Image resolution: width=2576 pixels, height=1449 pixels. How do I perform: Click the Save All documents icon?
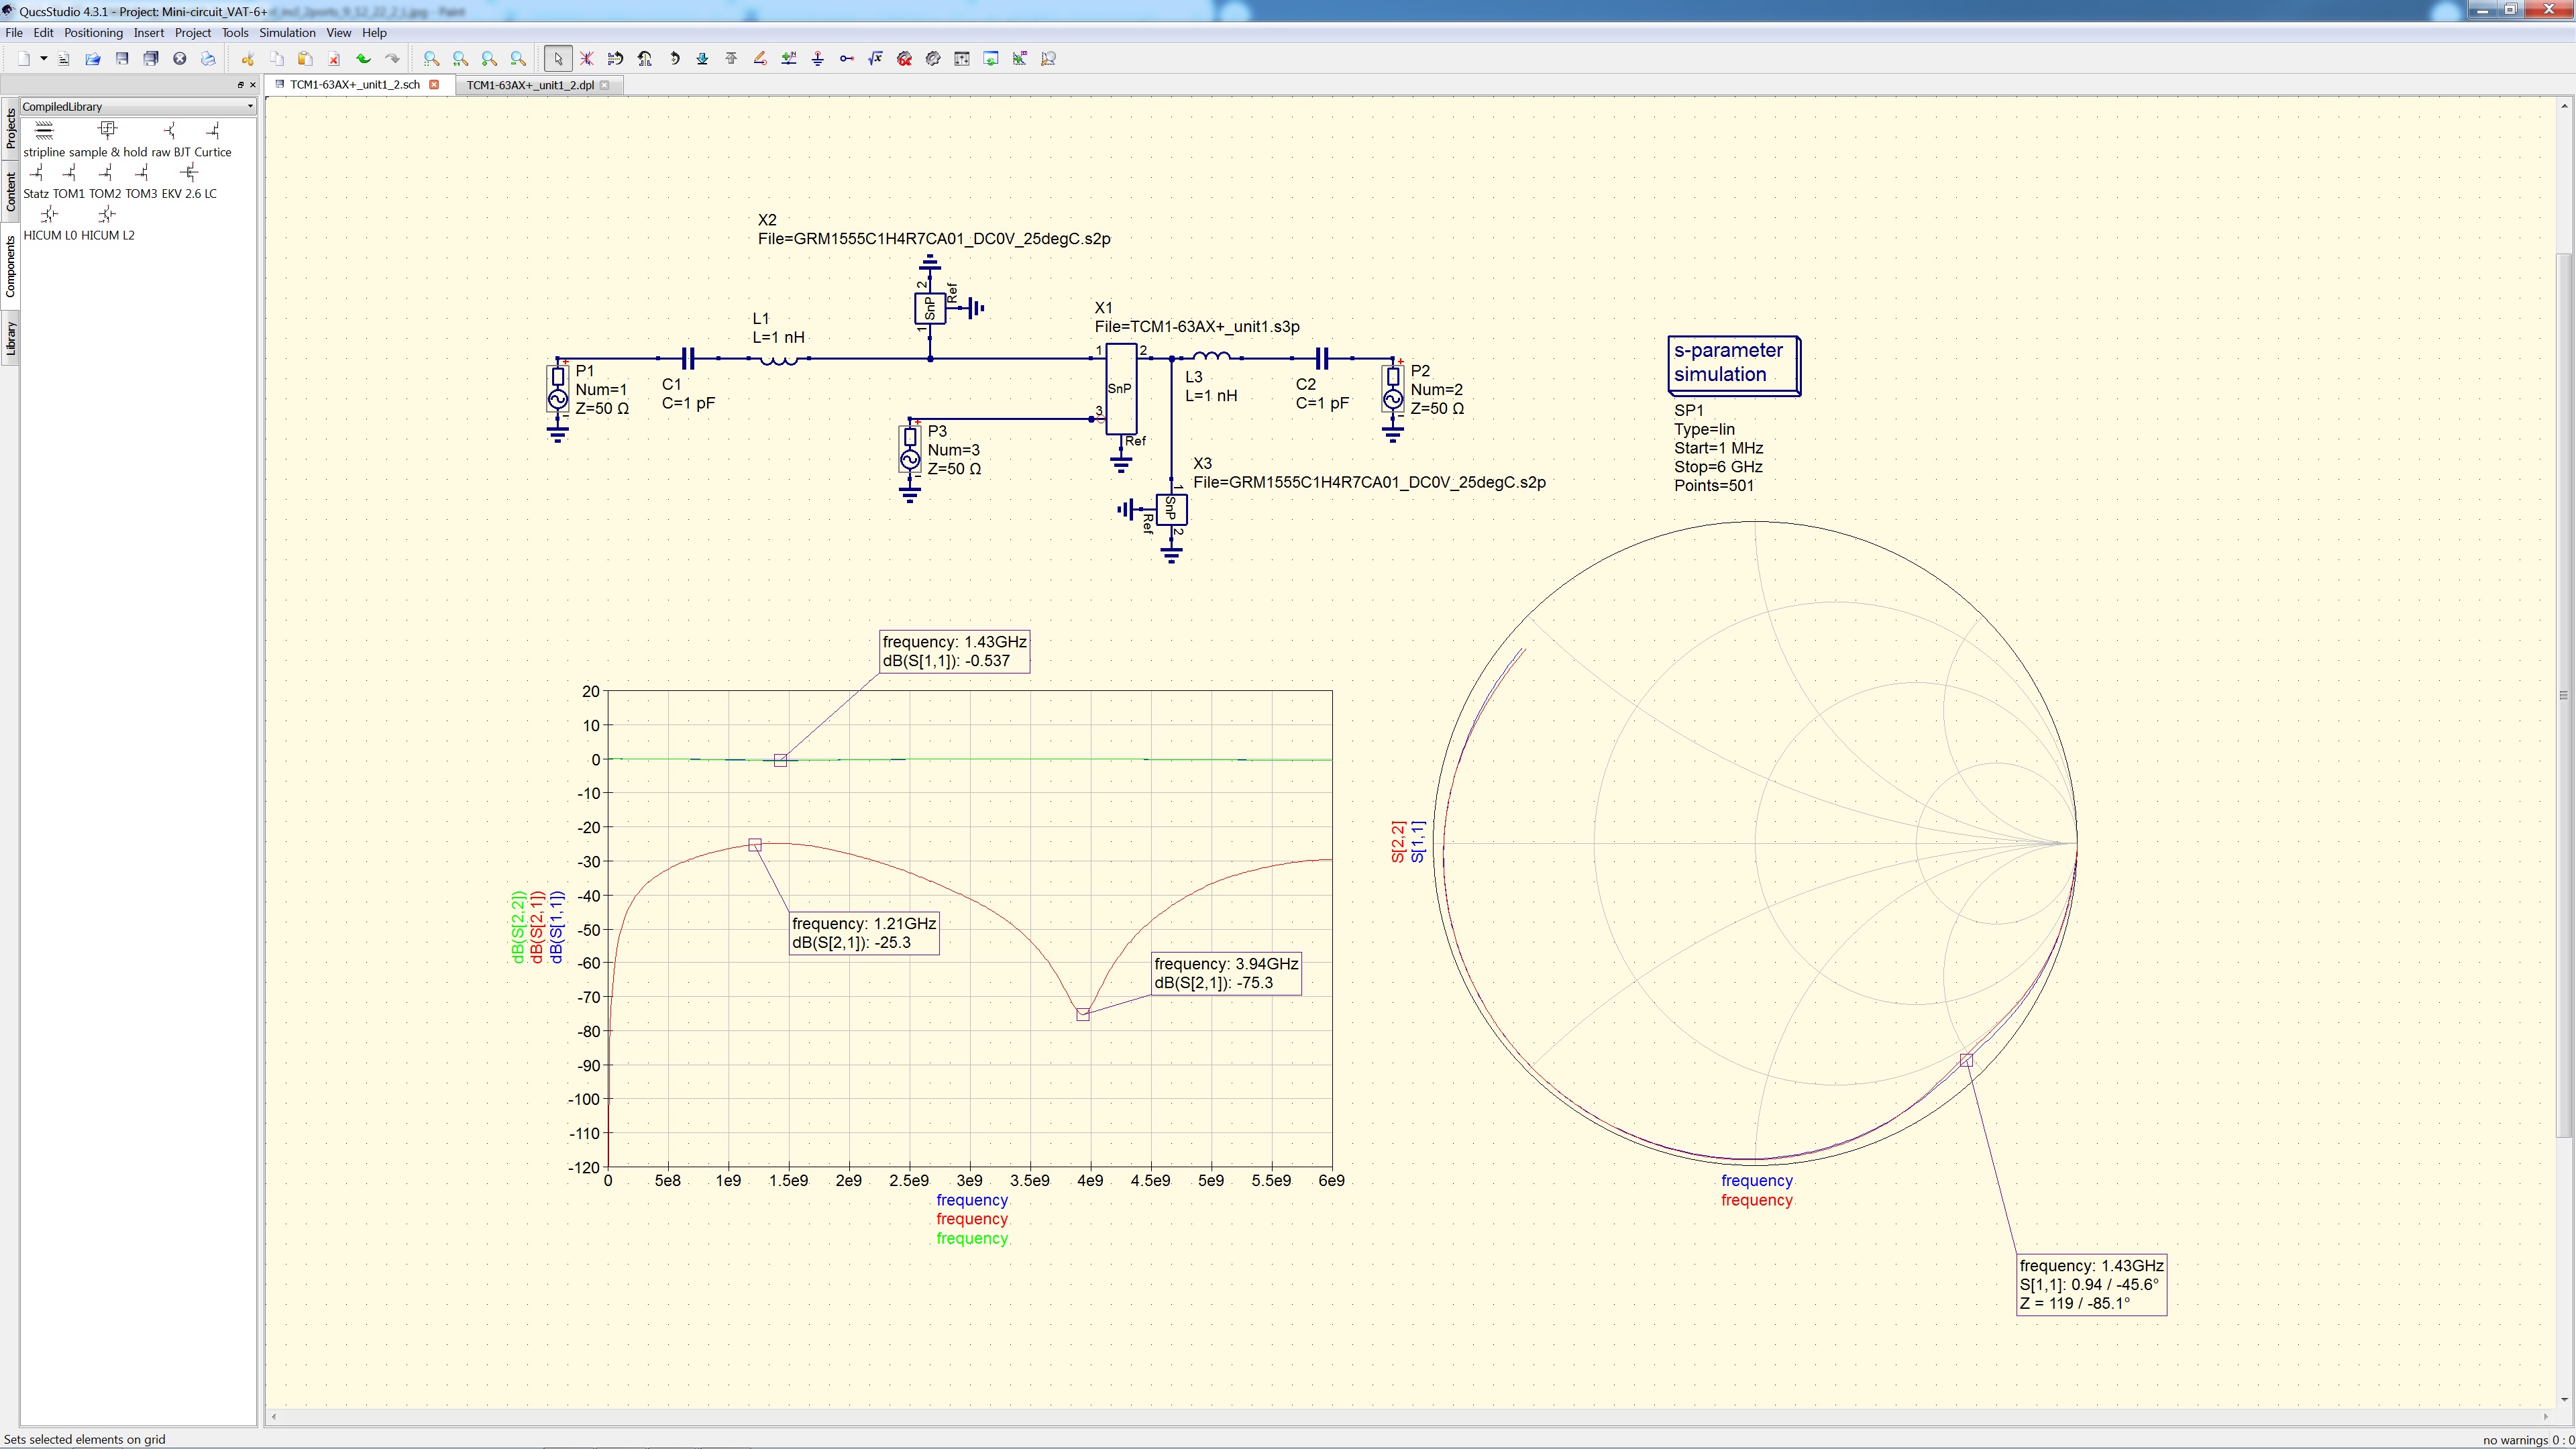[150, 58]
